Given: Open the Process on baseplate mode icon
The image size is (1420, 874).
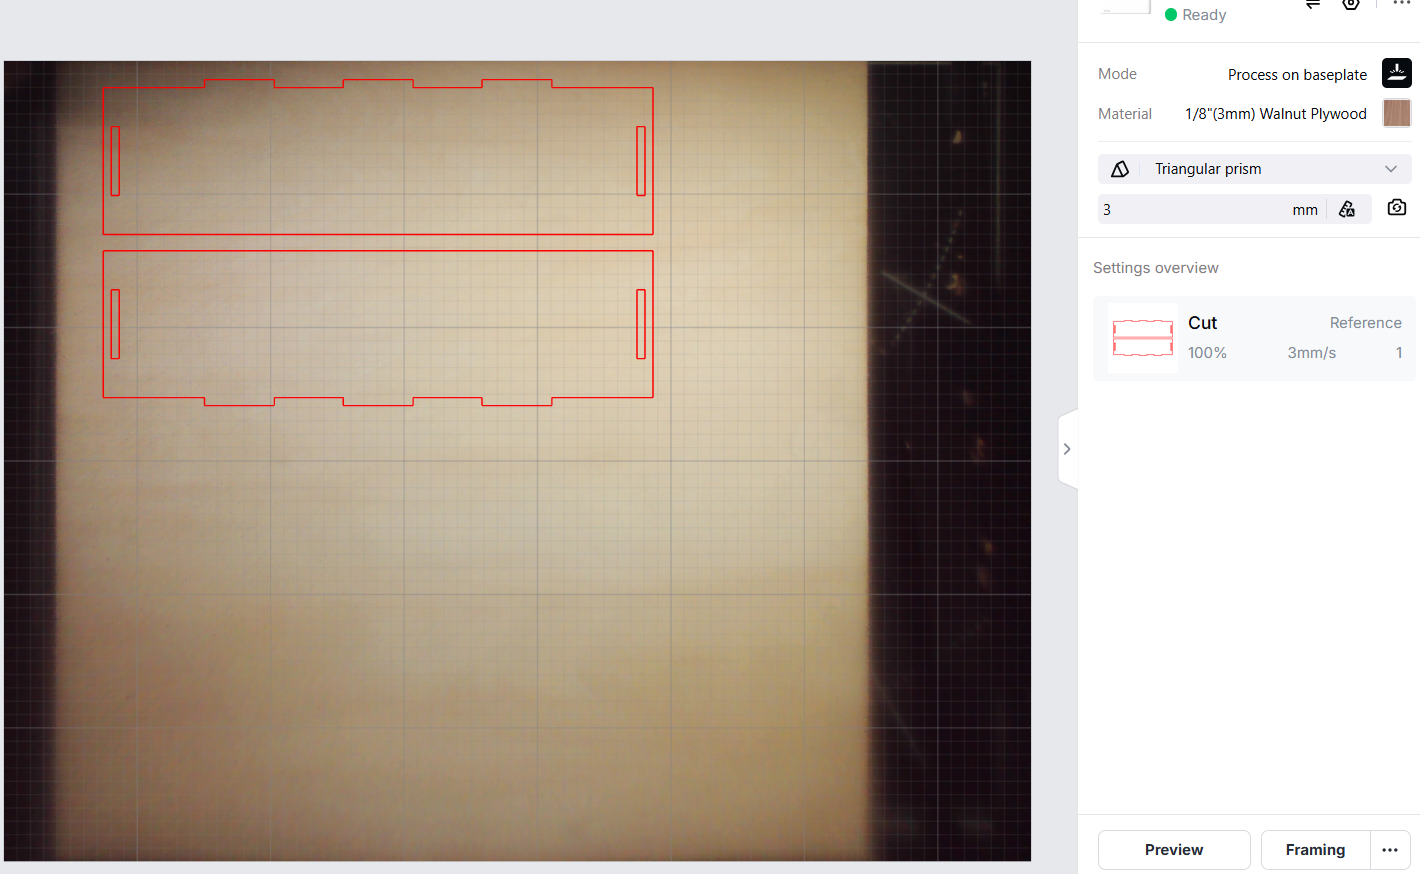Looking at the screenshot, I should click(x=1397, y=73).
